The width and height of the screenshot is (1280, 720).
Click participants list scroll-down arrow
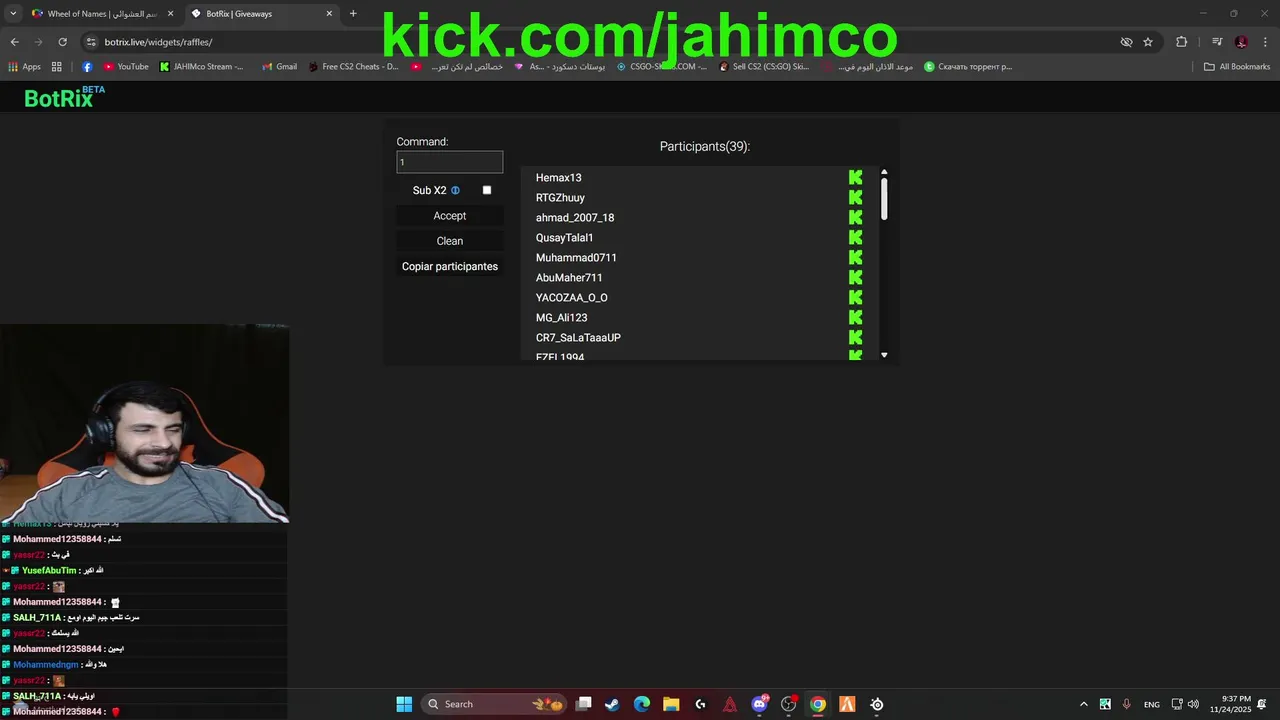coord(884,355)
